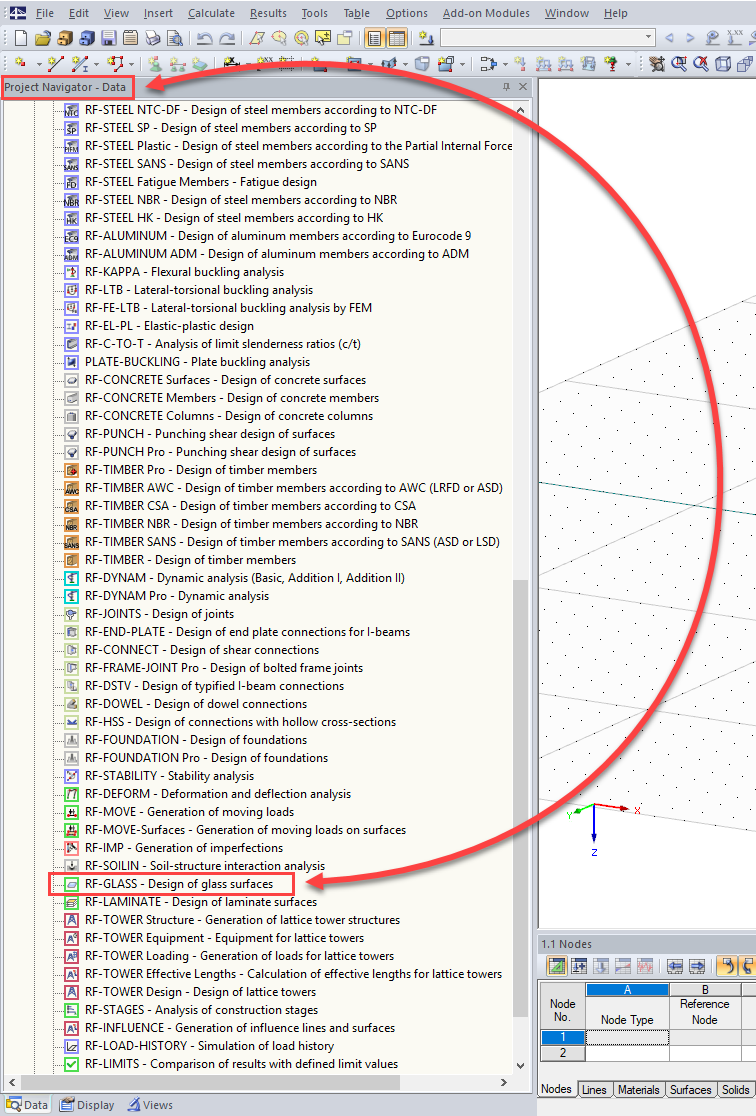Image resolution: width=756 pixels, height=1116 pixels.
Task: Click column A header in Nodes table
Action: pos(627,989)
